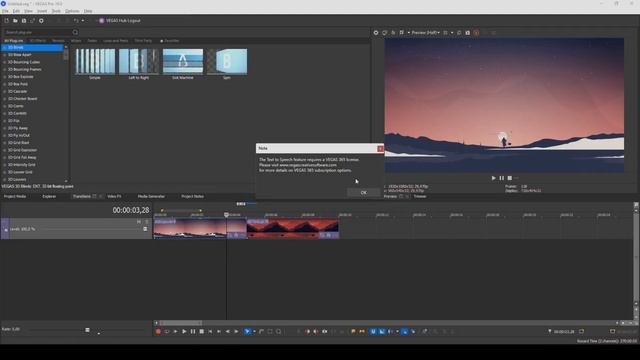Go to start button in transport bar
The image size is (640, 360).
pyautogui.click(x=210, y=331)
